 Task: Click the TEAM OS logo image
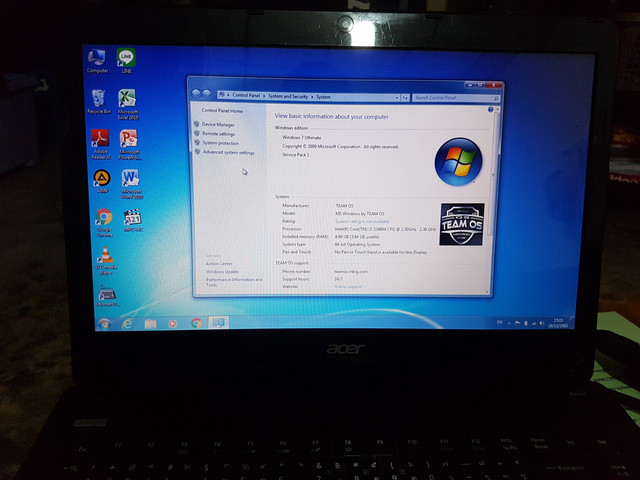[x=462, y=224]
